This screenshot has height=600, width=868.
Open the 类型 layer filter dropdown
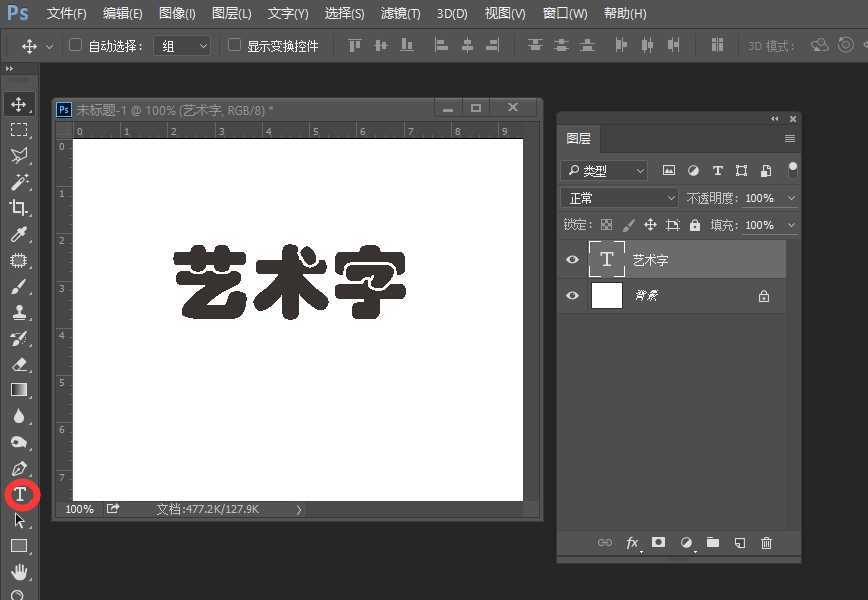pyautogui.click(x=604, y=170)
